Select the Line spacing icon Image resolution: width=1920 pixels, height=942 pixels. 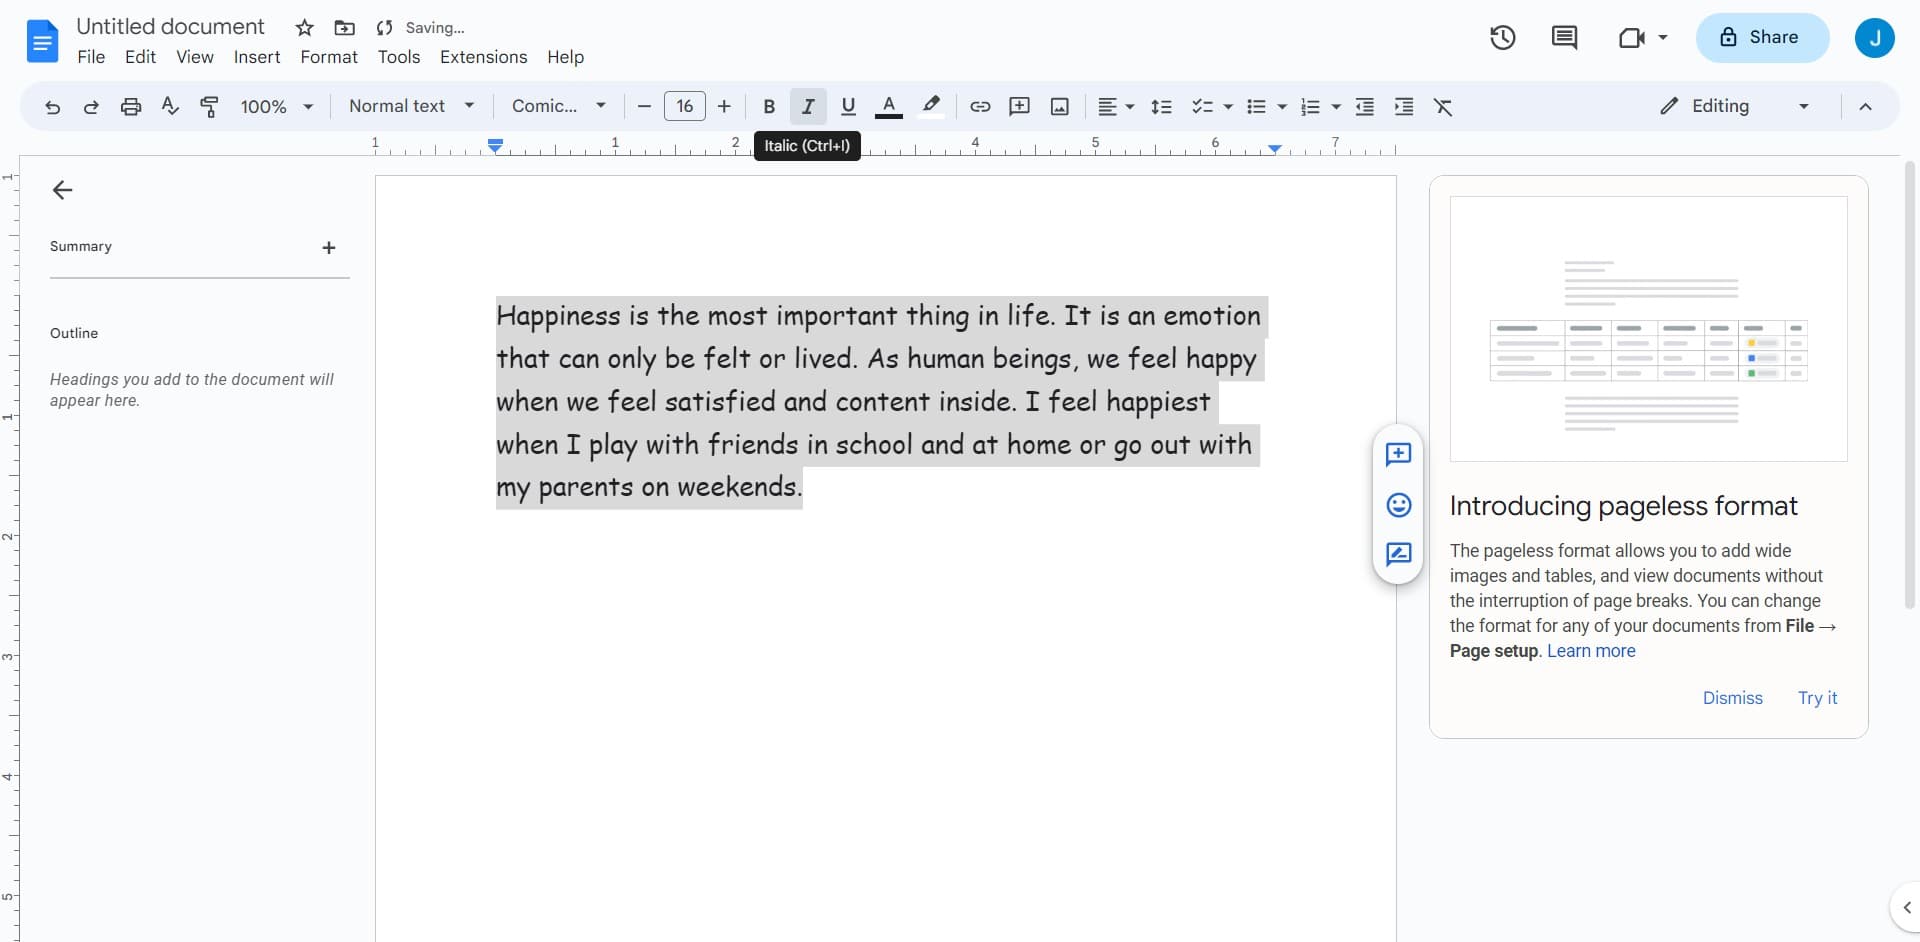tap(1161, 106)
